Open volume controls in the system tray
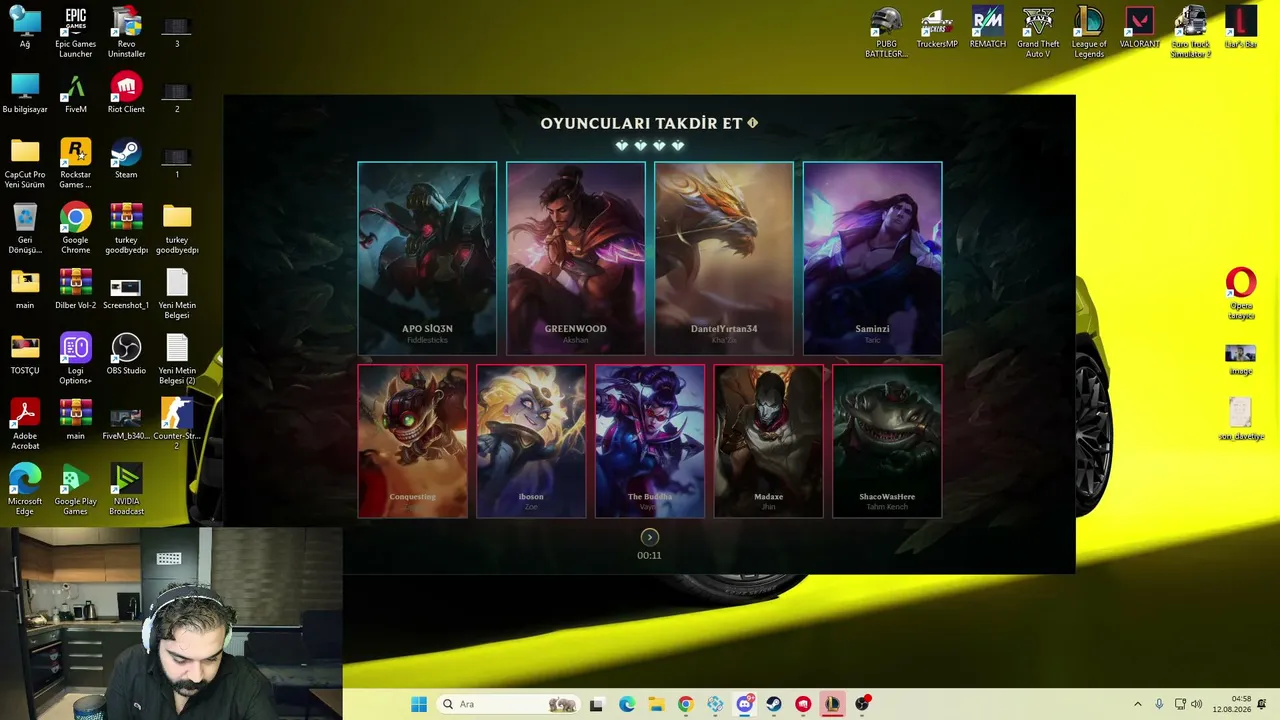The height and width of the screenshot is (720, 1280). [1196, 704]
